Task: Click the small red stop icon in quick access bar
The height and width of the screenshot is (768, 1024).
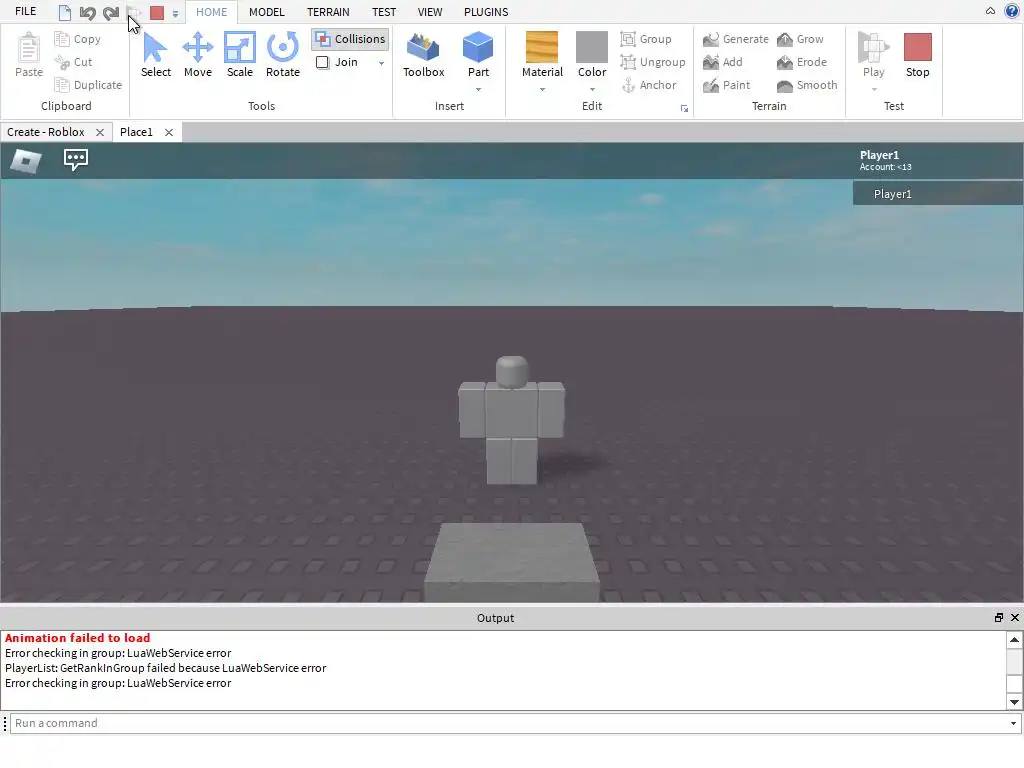Action: pyautogui.click(x=157, y=12)
